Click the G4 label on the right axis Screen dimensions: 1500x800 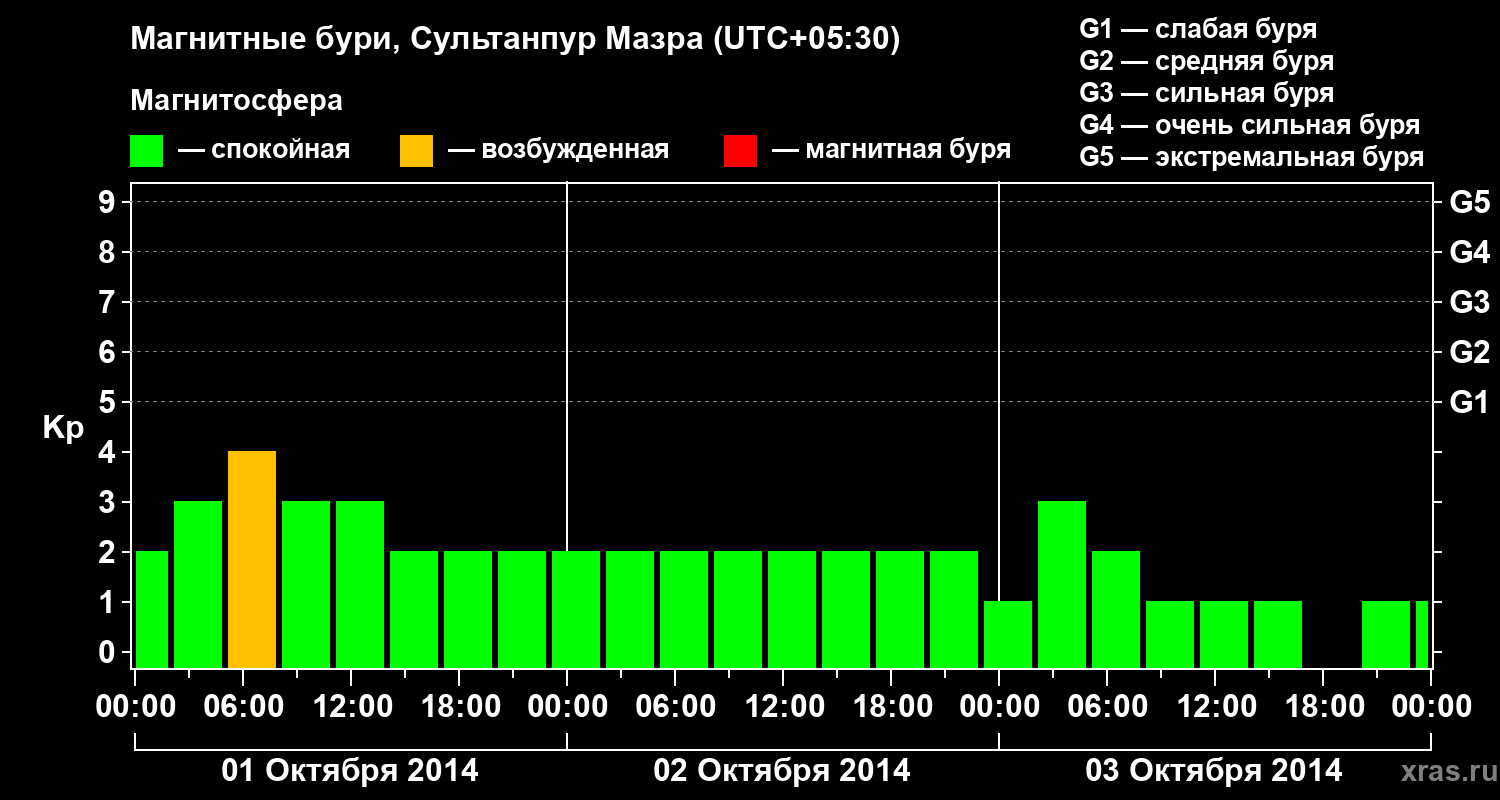tap(1469, 253)
